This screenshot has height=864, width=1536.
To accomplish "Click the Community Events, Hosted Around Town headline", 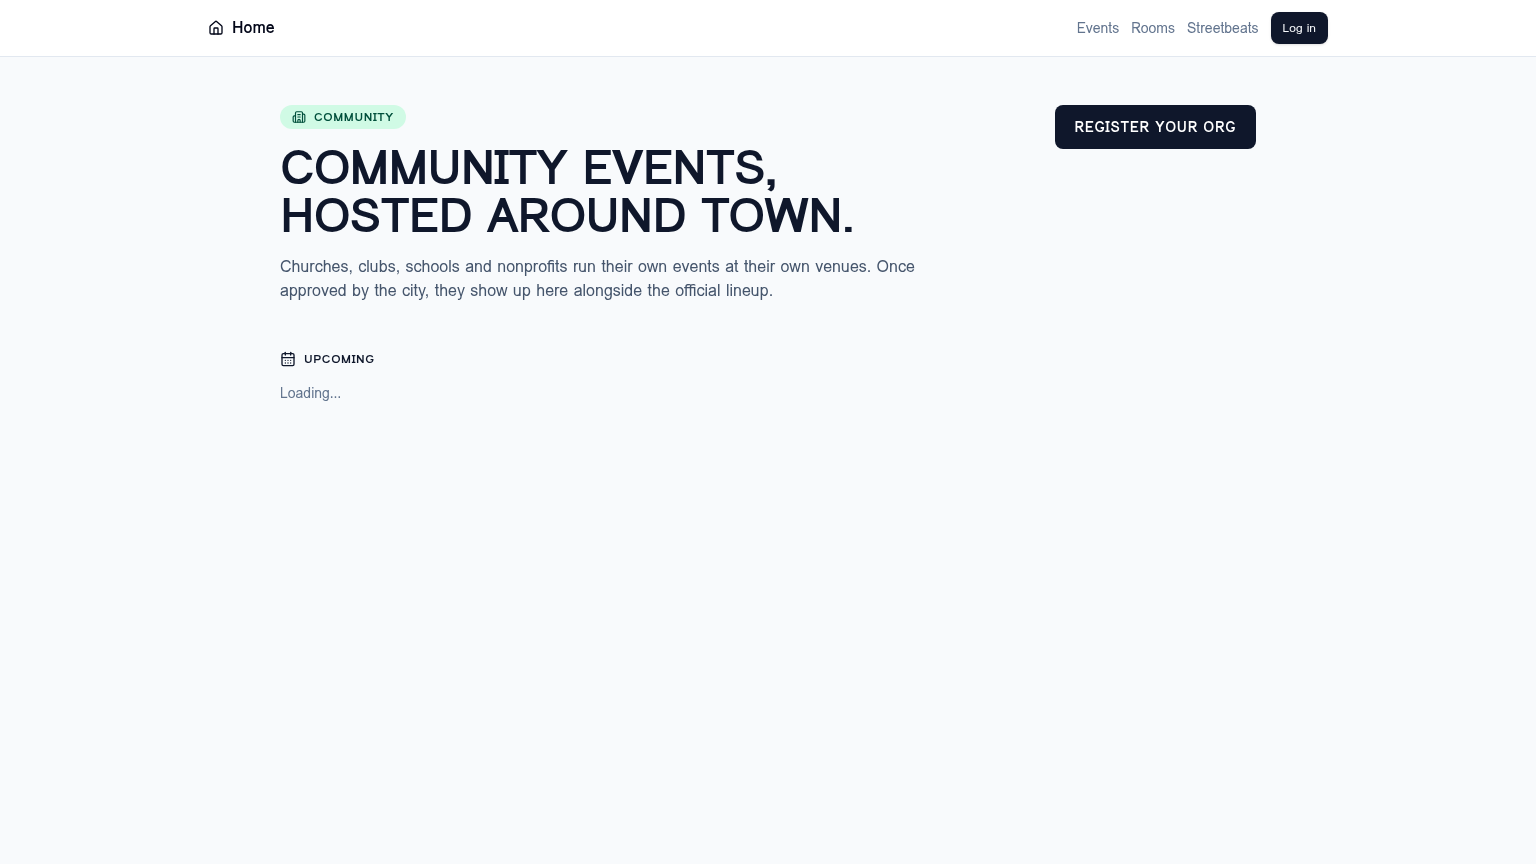I will (x=567, y=192).
